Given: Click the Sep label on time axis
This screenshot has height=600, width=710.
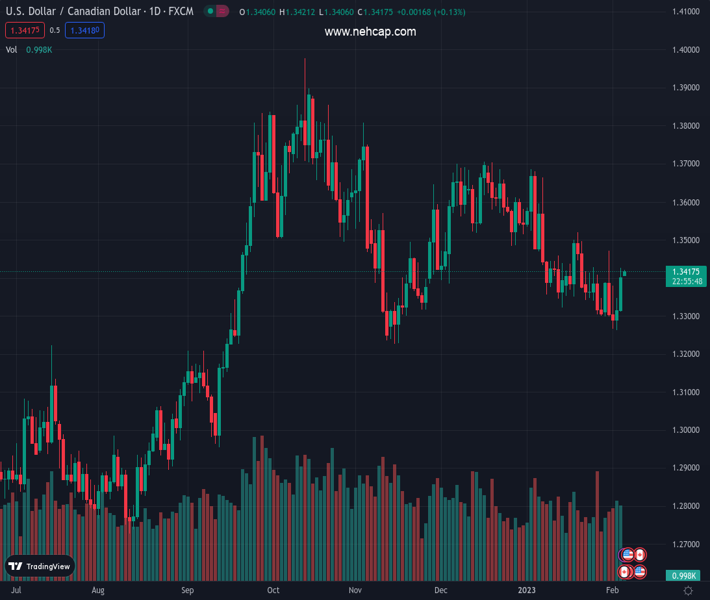Looking at the screenshot, I should (187, 590).
